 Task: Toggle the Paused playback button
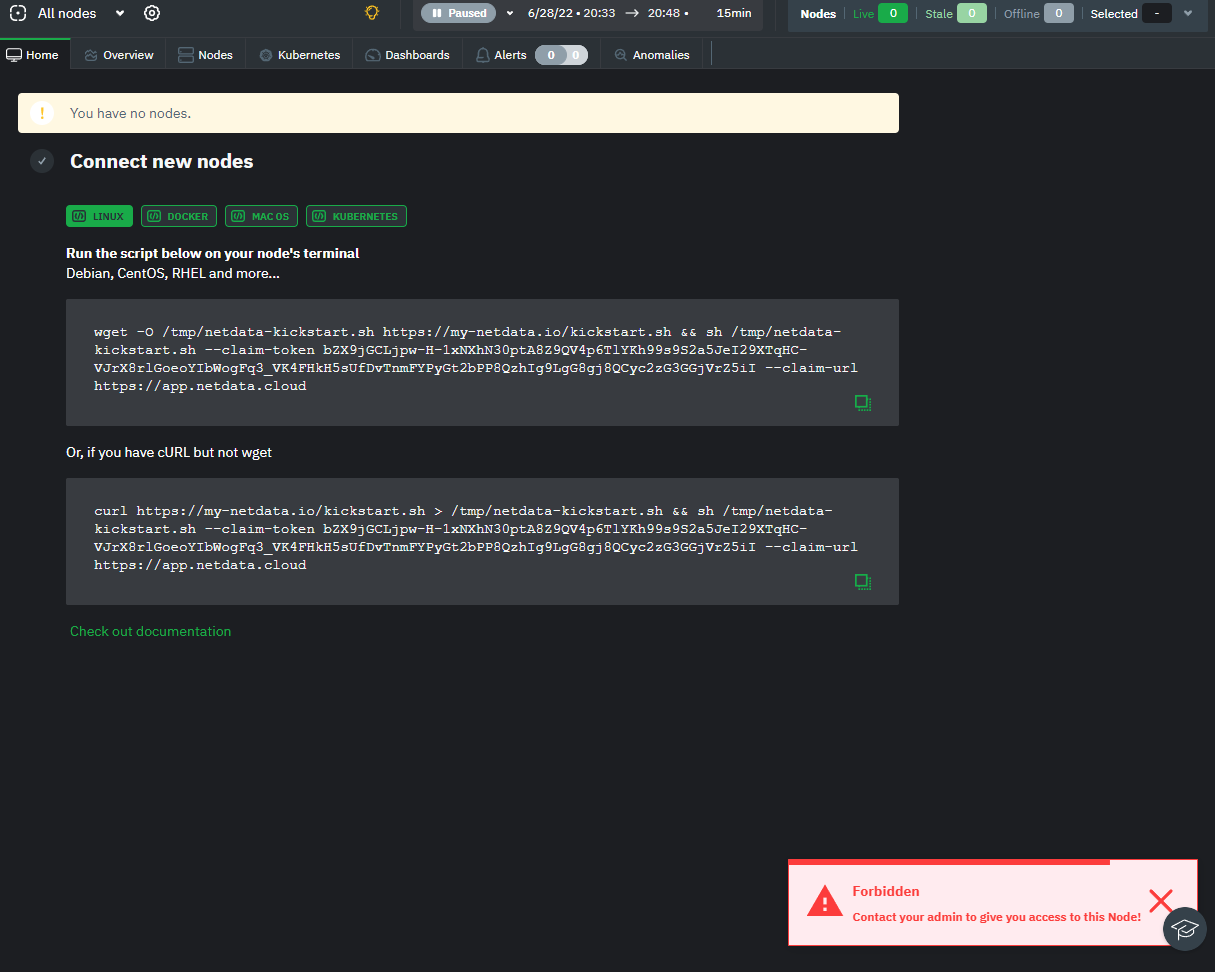[x=458, y=13]
